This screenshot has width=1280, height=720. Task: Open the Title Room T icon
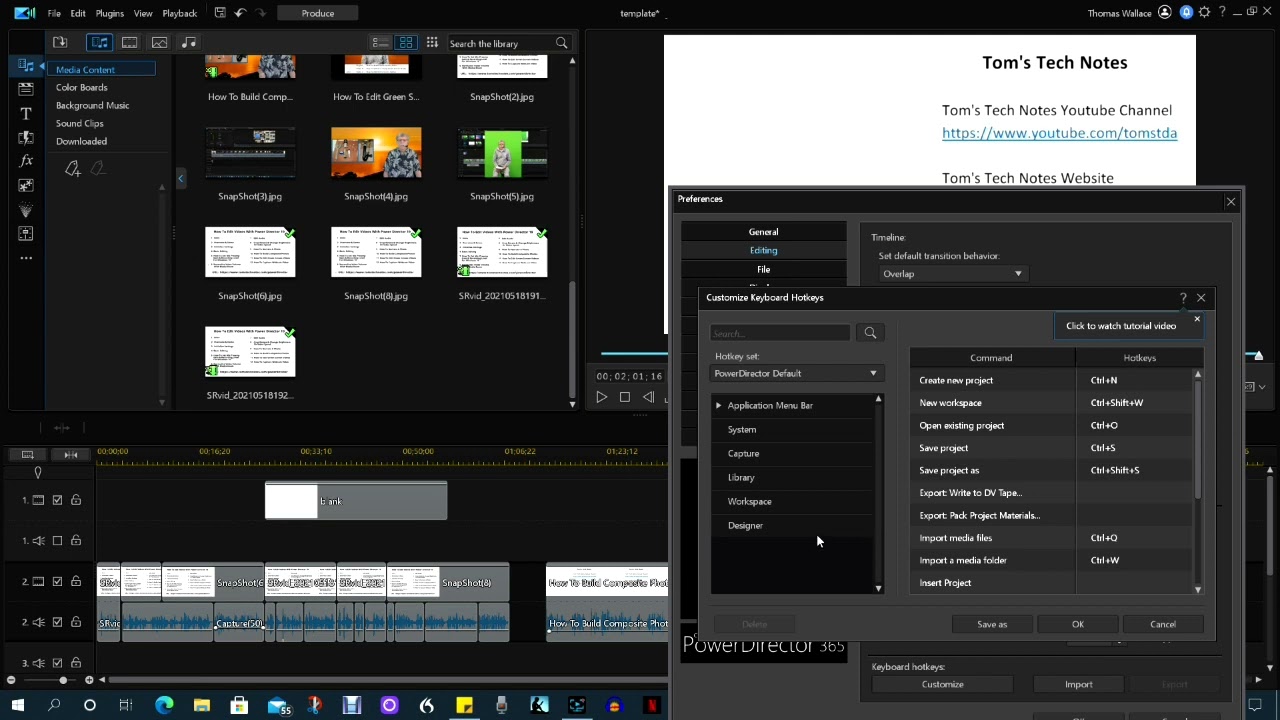pyautogui.click(x=26, y=113)
